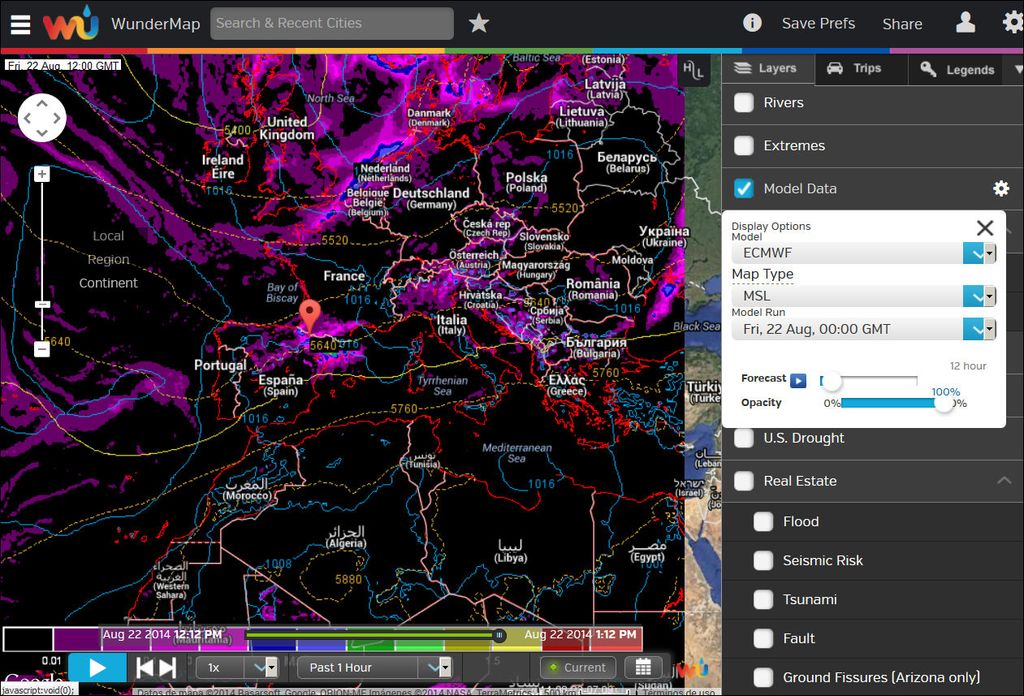Image resolution: width=1024 pixels, height=696 pixels.
Task: Switch to the Layers tab
Action: click(768, 69)
